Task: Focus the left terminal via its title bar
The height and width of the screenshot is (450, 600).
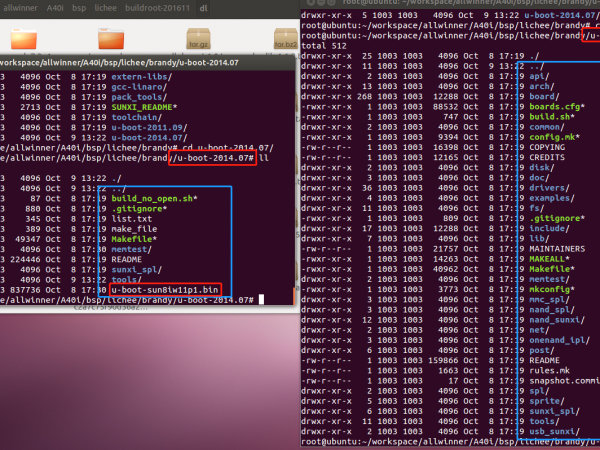Action: 150,62
